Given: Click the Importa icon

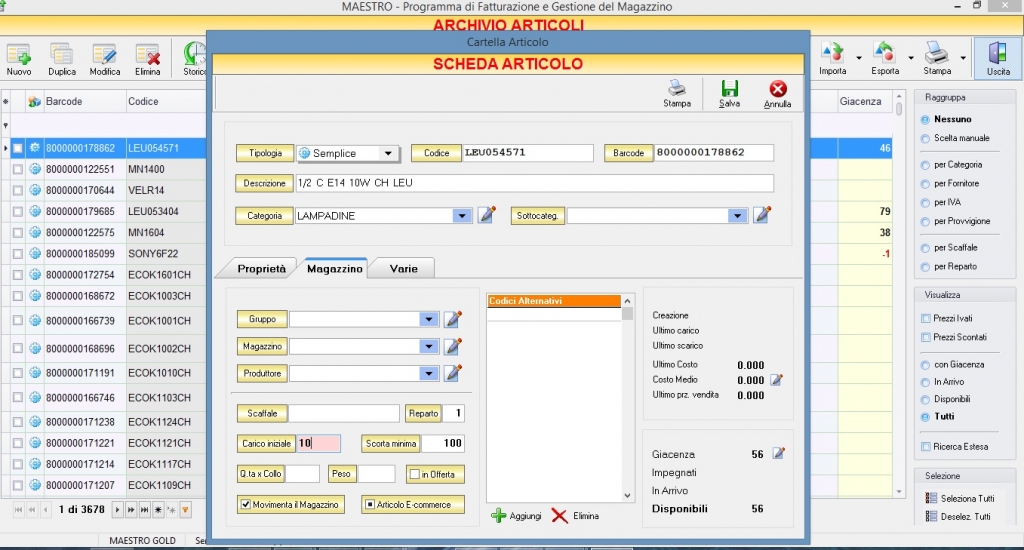Looking at the screenshot, I should 833,53.
